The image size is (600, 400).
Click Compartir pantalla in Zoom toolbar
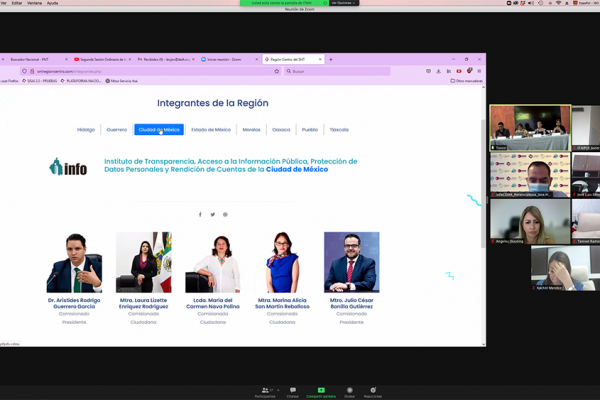321,392
